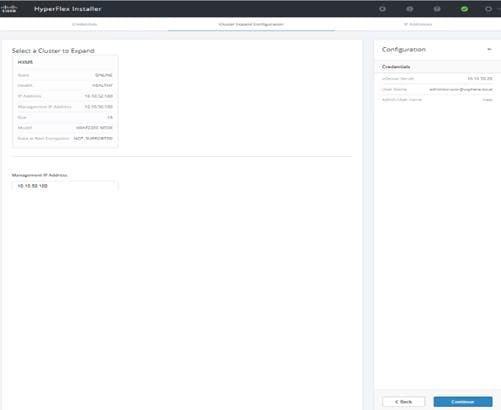Select the Cluster Expand Configuration tab
Image resolution: width=501 pixels, height=410 pixels.
point(251,24)
